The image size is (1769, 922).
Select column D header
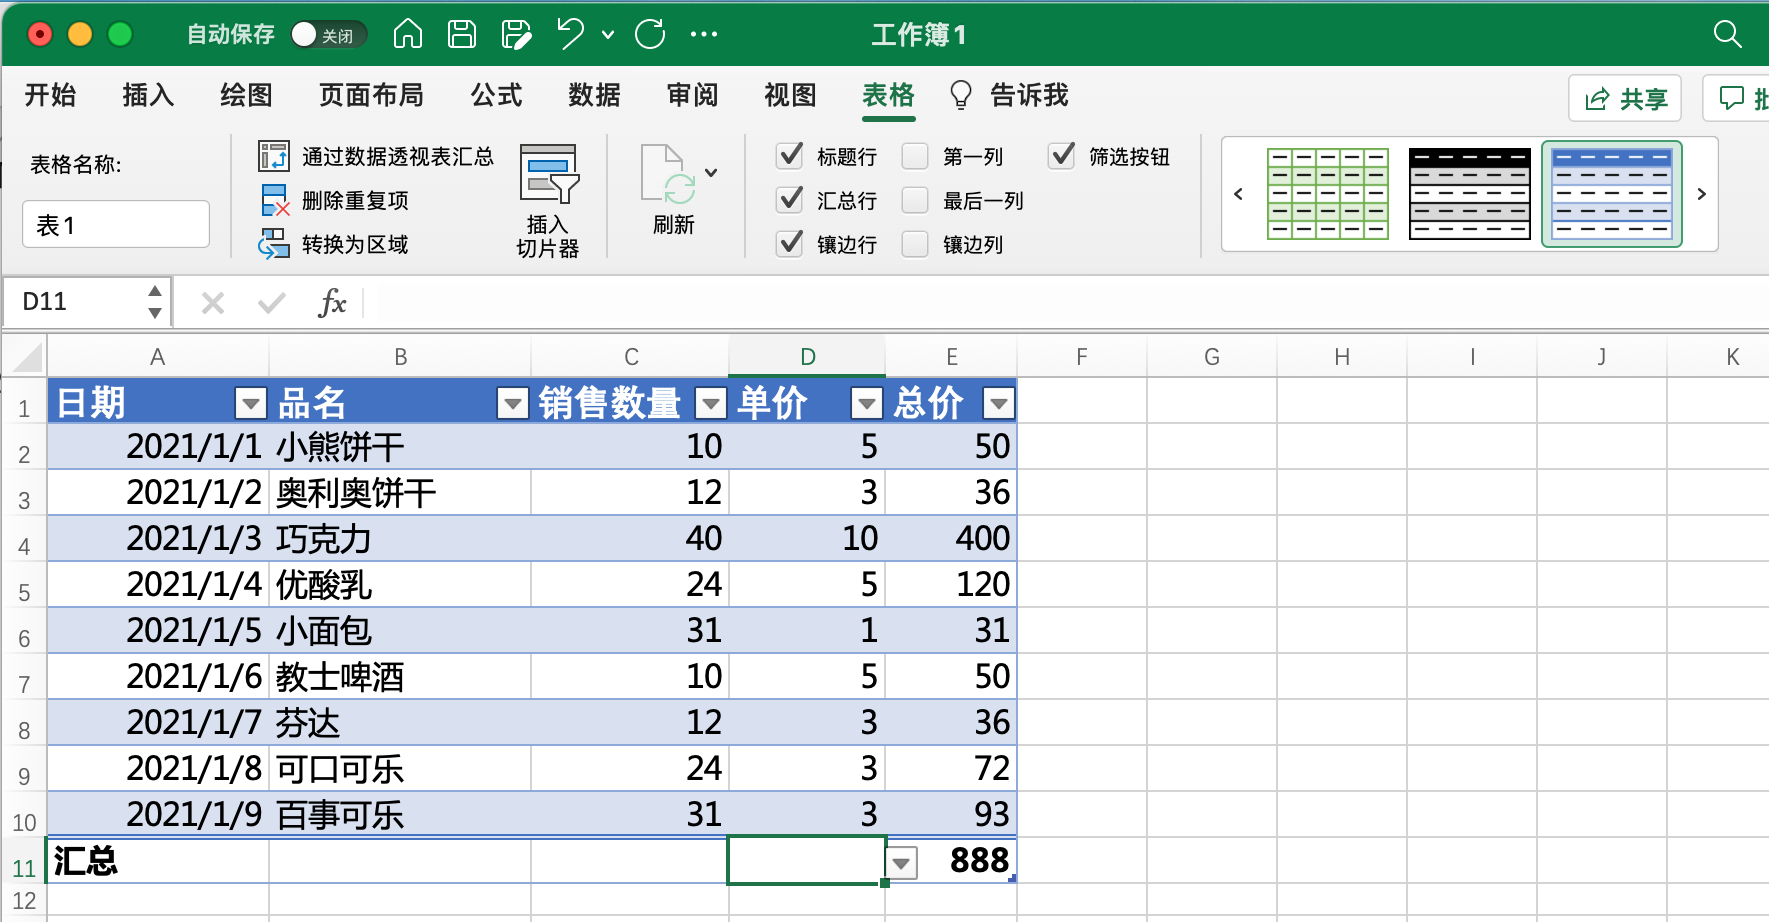click(x=807, y=357)
